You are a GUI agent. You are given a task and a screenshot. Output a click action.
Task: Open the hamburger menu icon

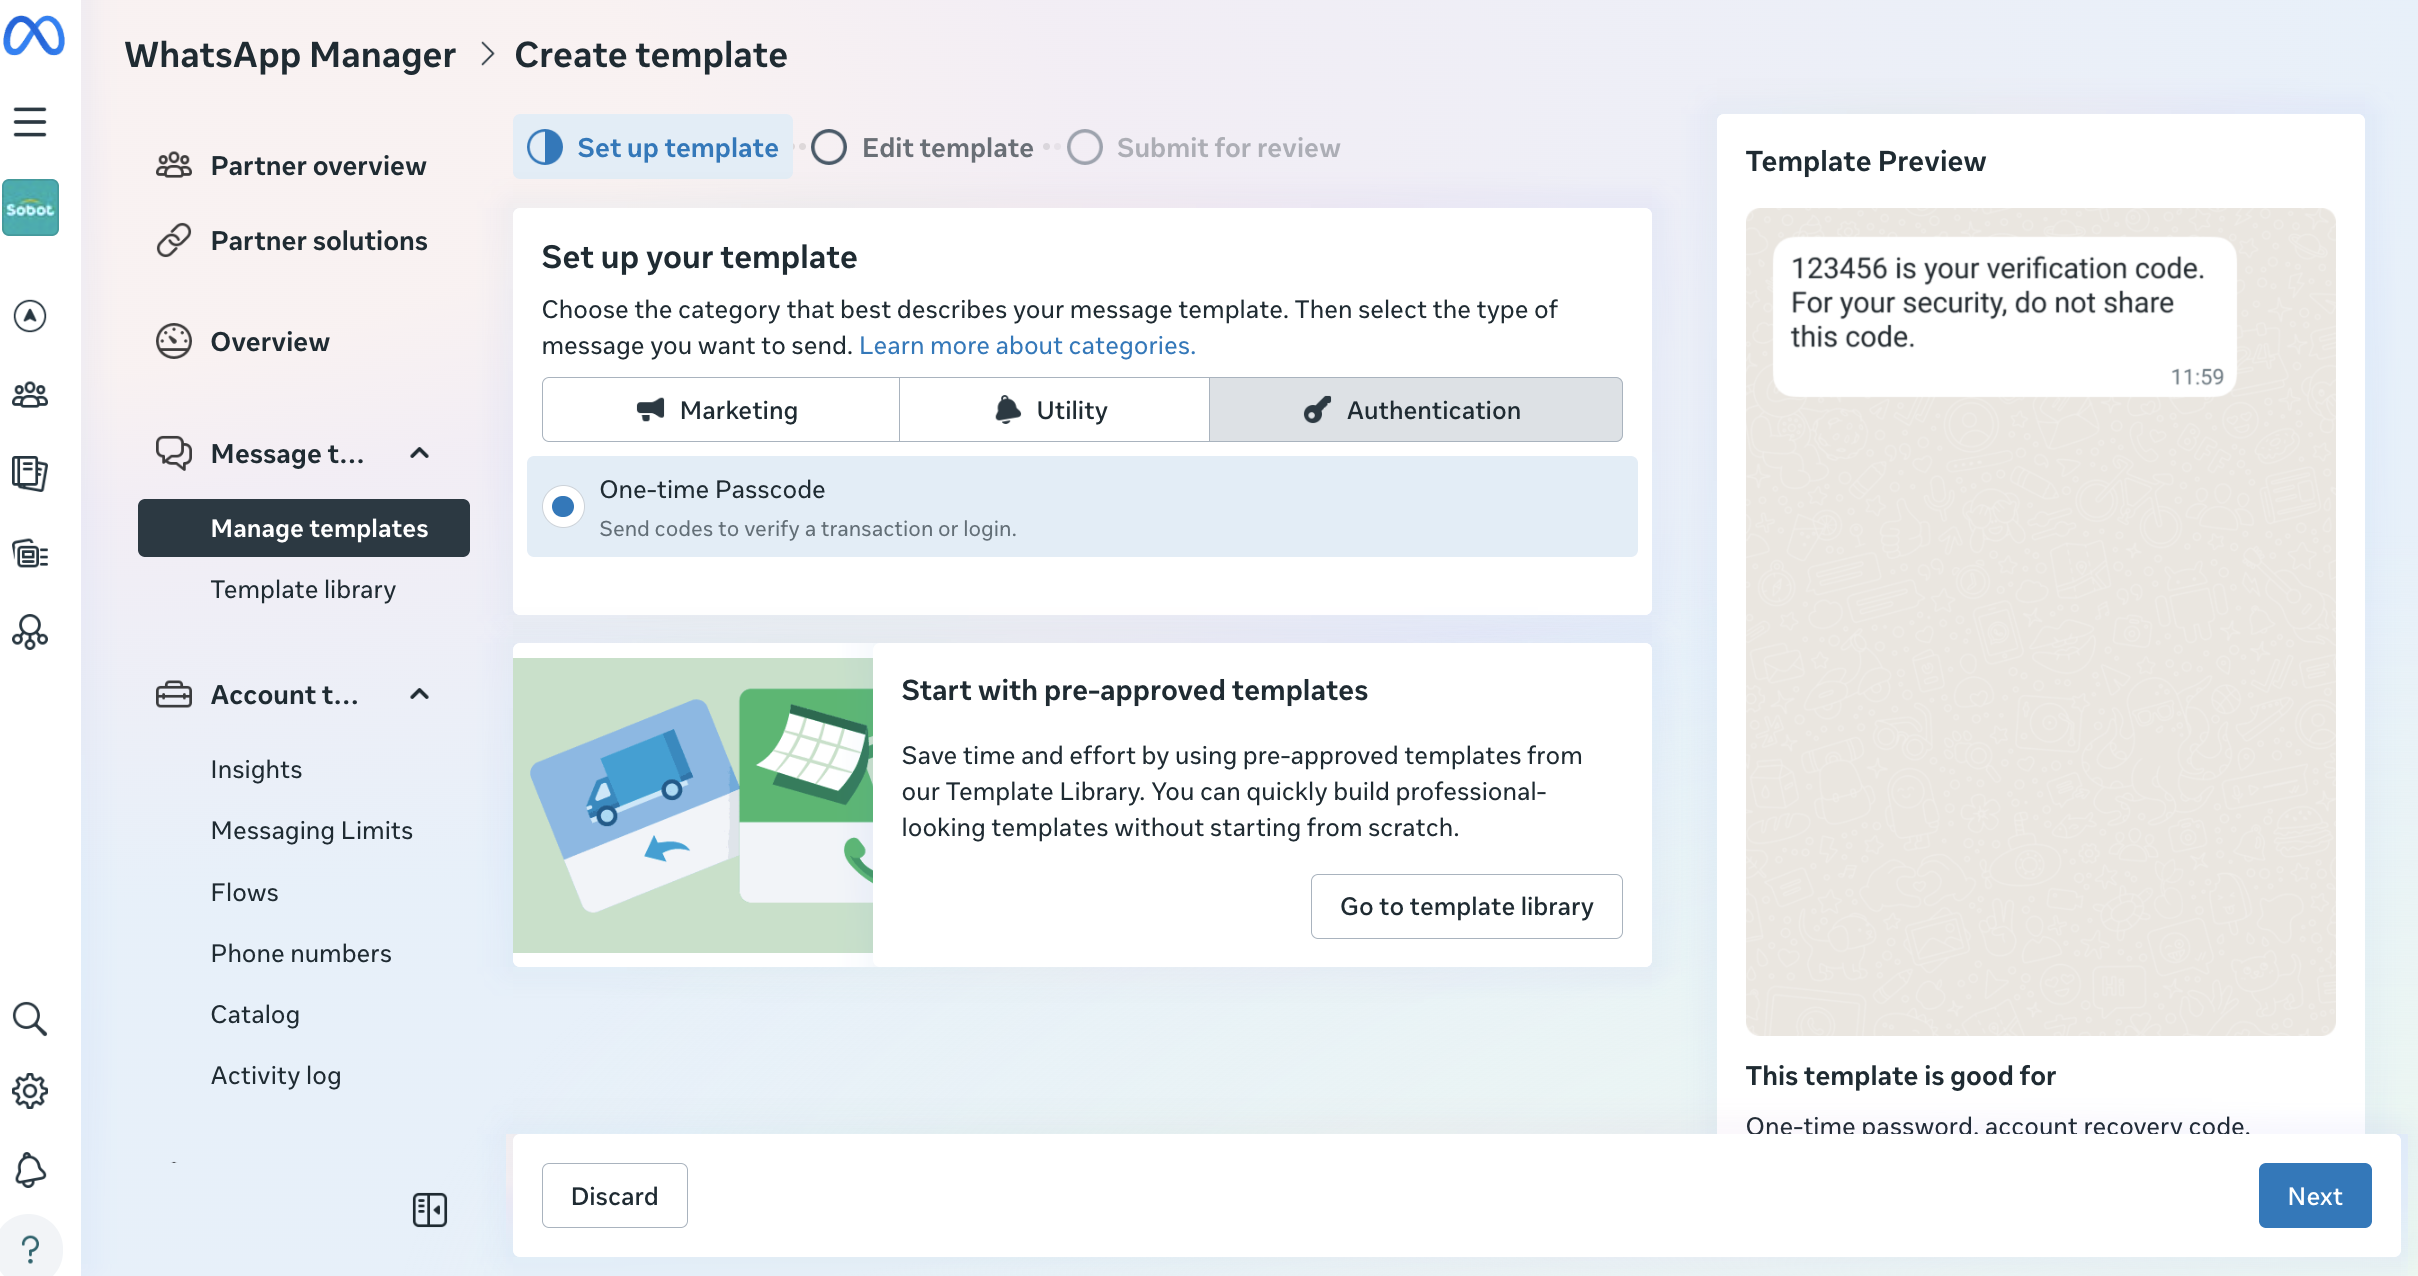[x=30, y=122]
